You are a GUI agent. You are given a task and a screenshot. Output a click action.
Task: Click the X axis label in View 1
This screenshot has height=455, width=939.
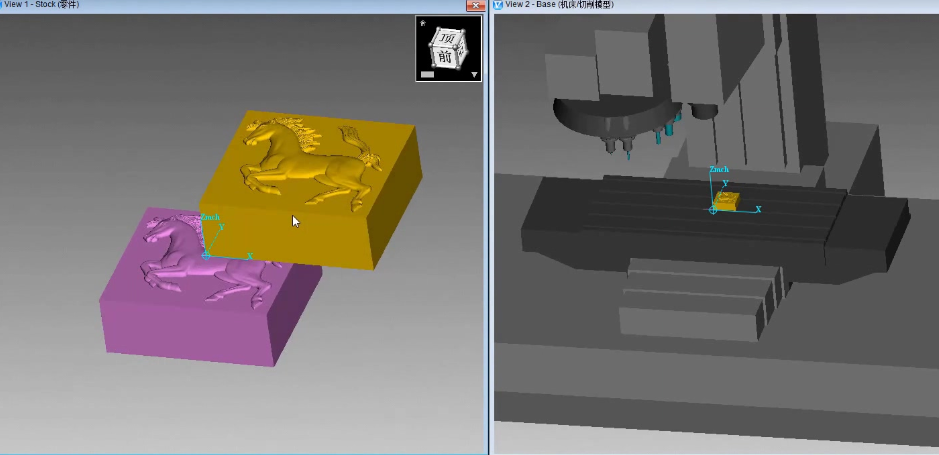[249, 256]
